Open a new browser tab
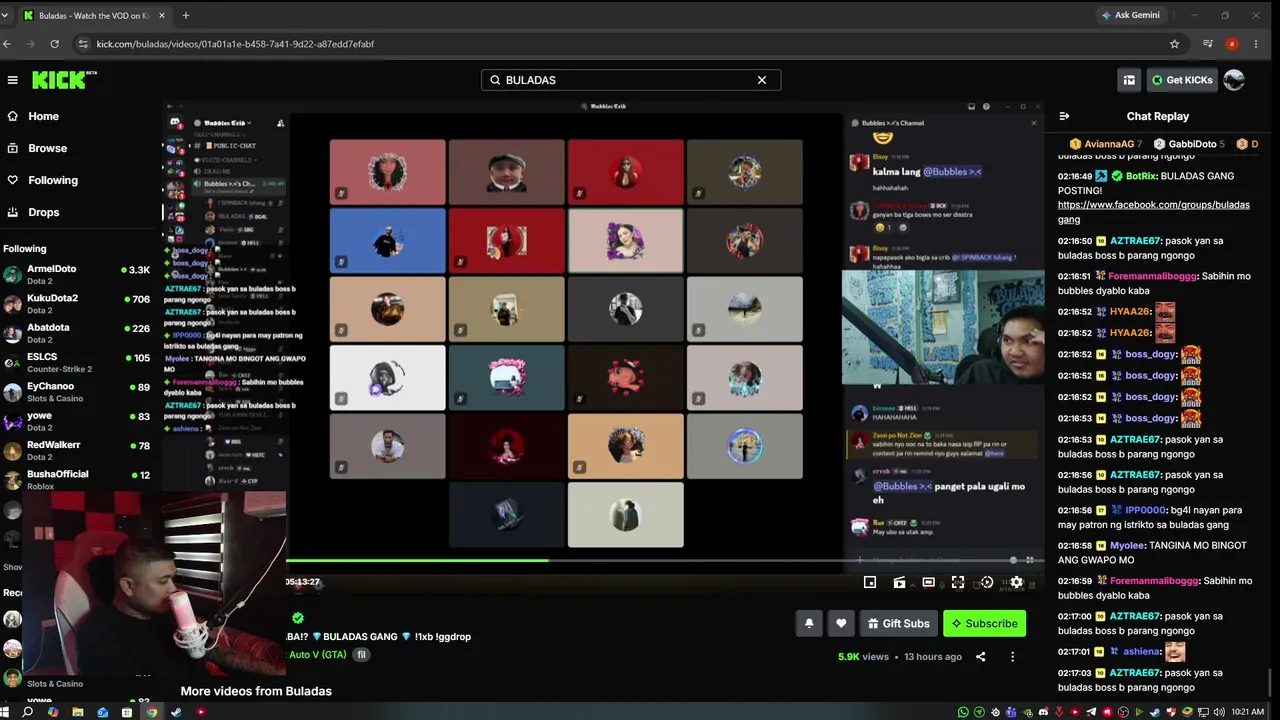The height and width of the screenshot is (720, 1280). (185, 15)
